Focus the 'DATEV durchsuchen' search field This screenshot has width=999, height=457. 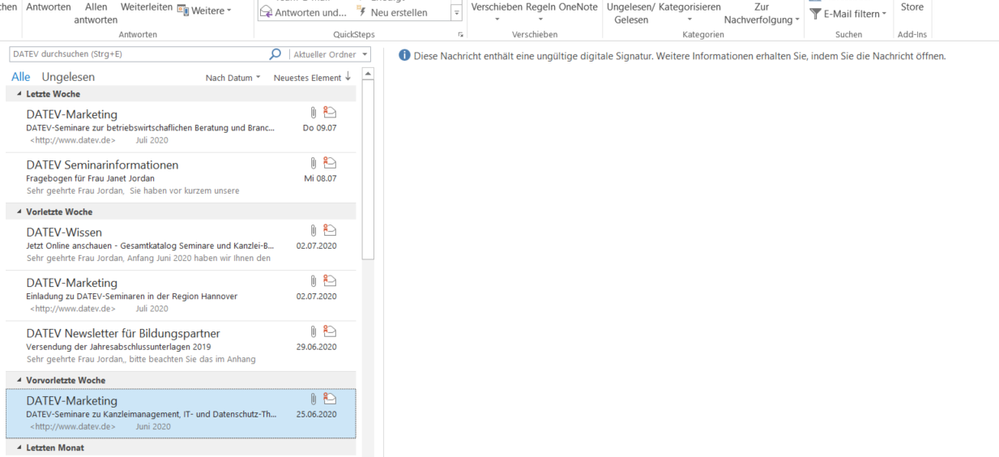click(x=139, y=55)
